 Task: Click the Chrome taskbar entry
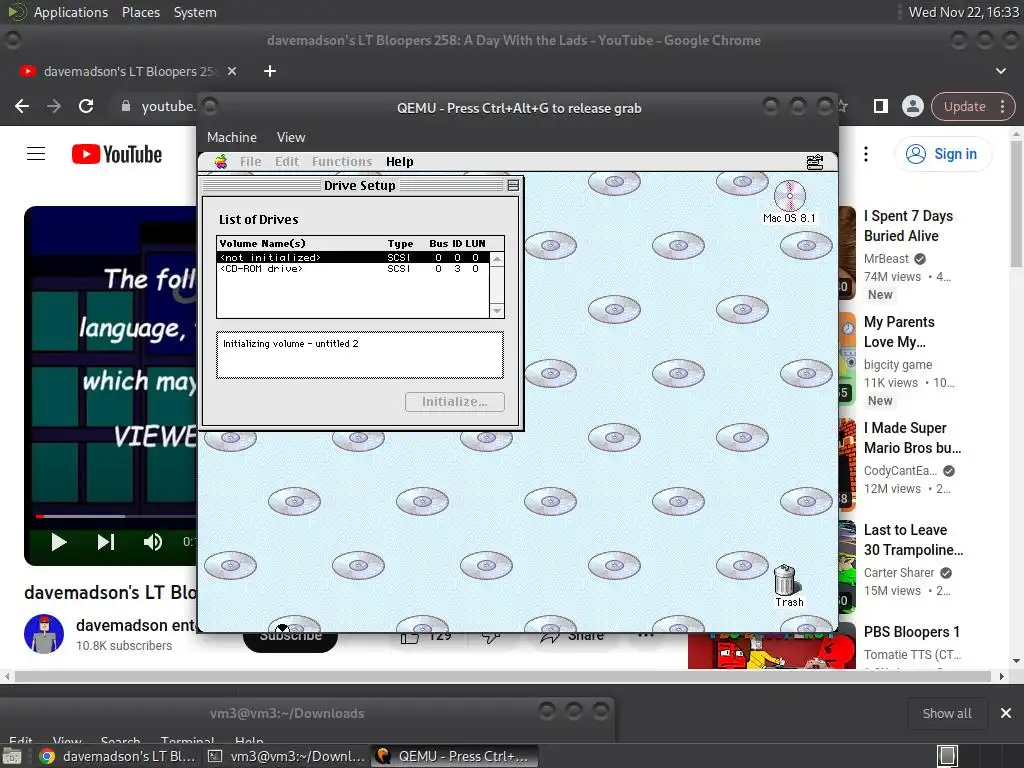(117, 756)
